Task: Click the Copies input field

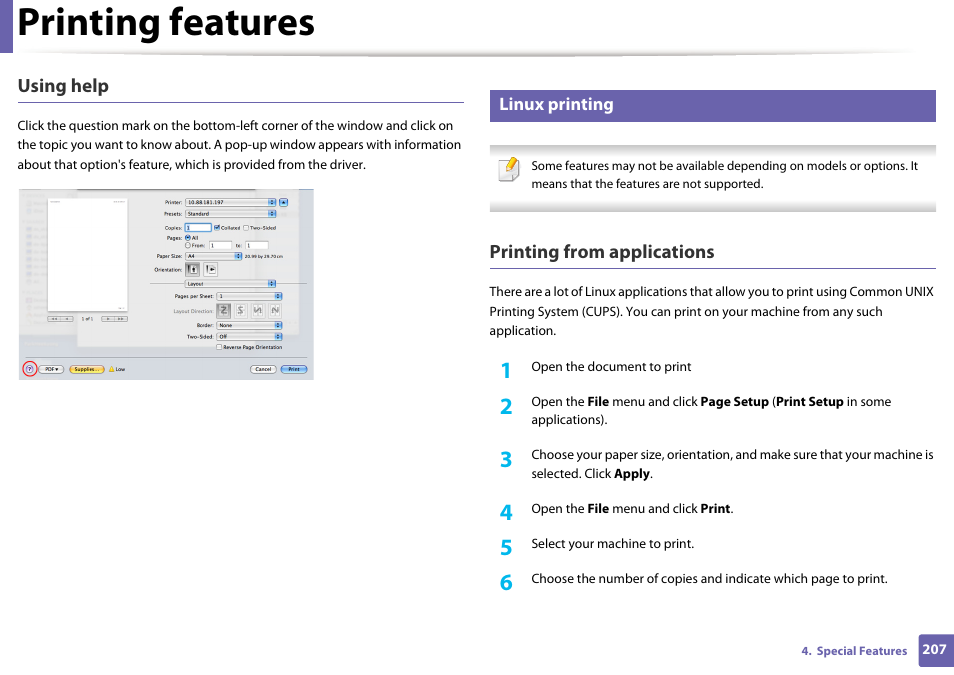Action: 198,228
